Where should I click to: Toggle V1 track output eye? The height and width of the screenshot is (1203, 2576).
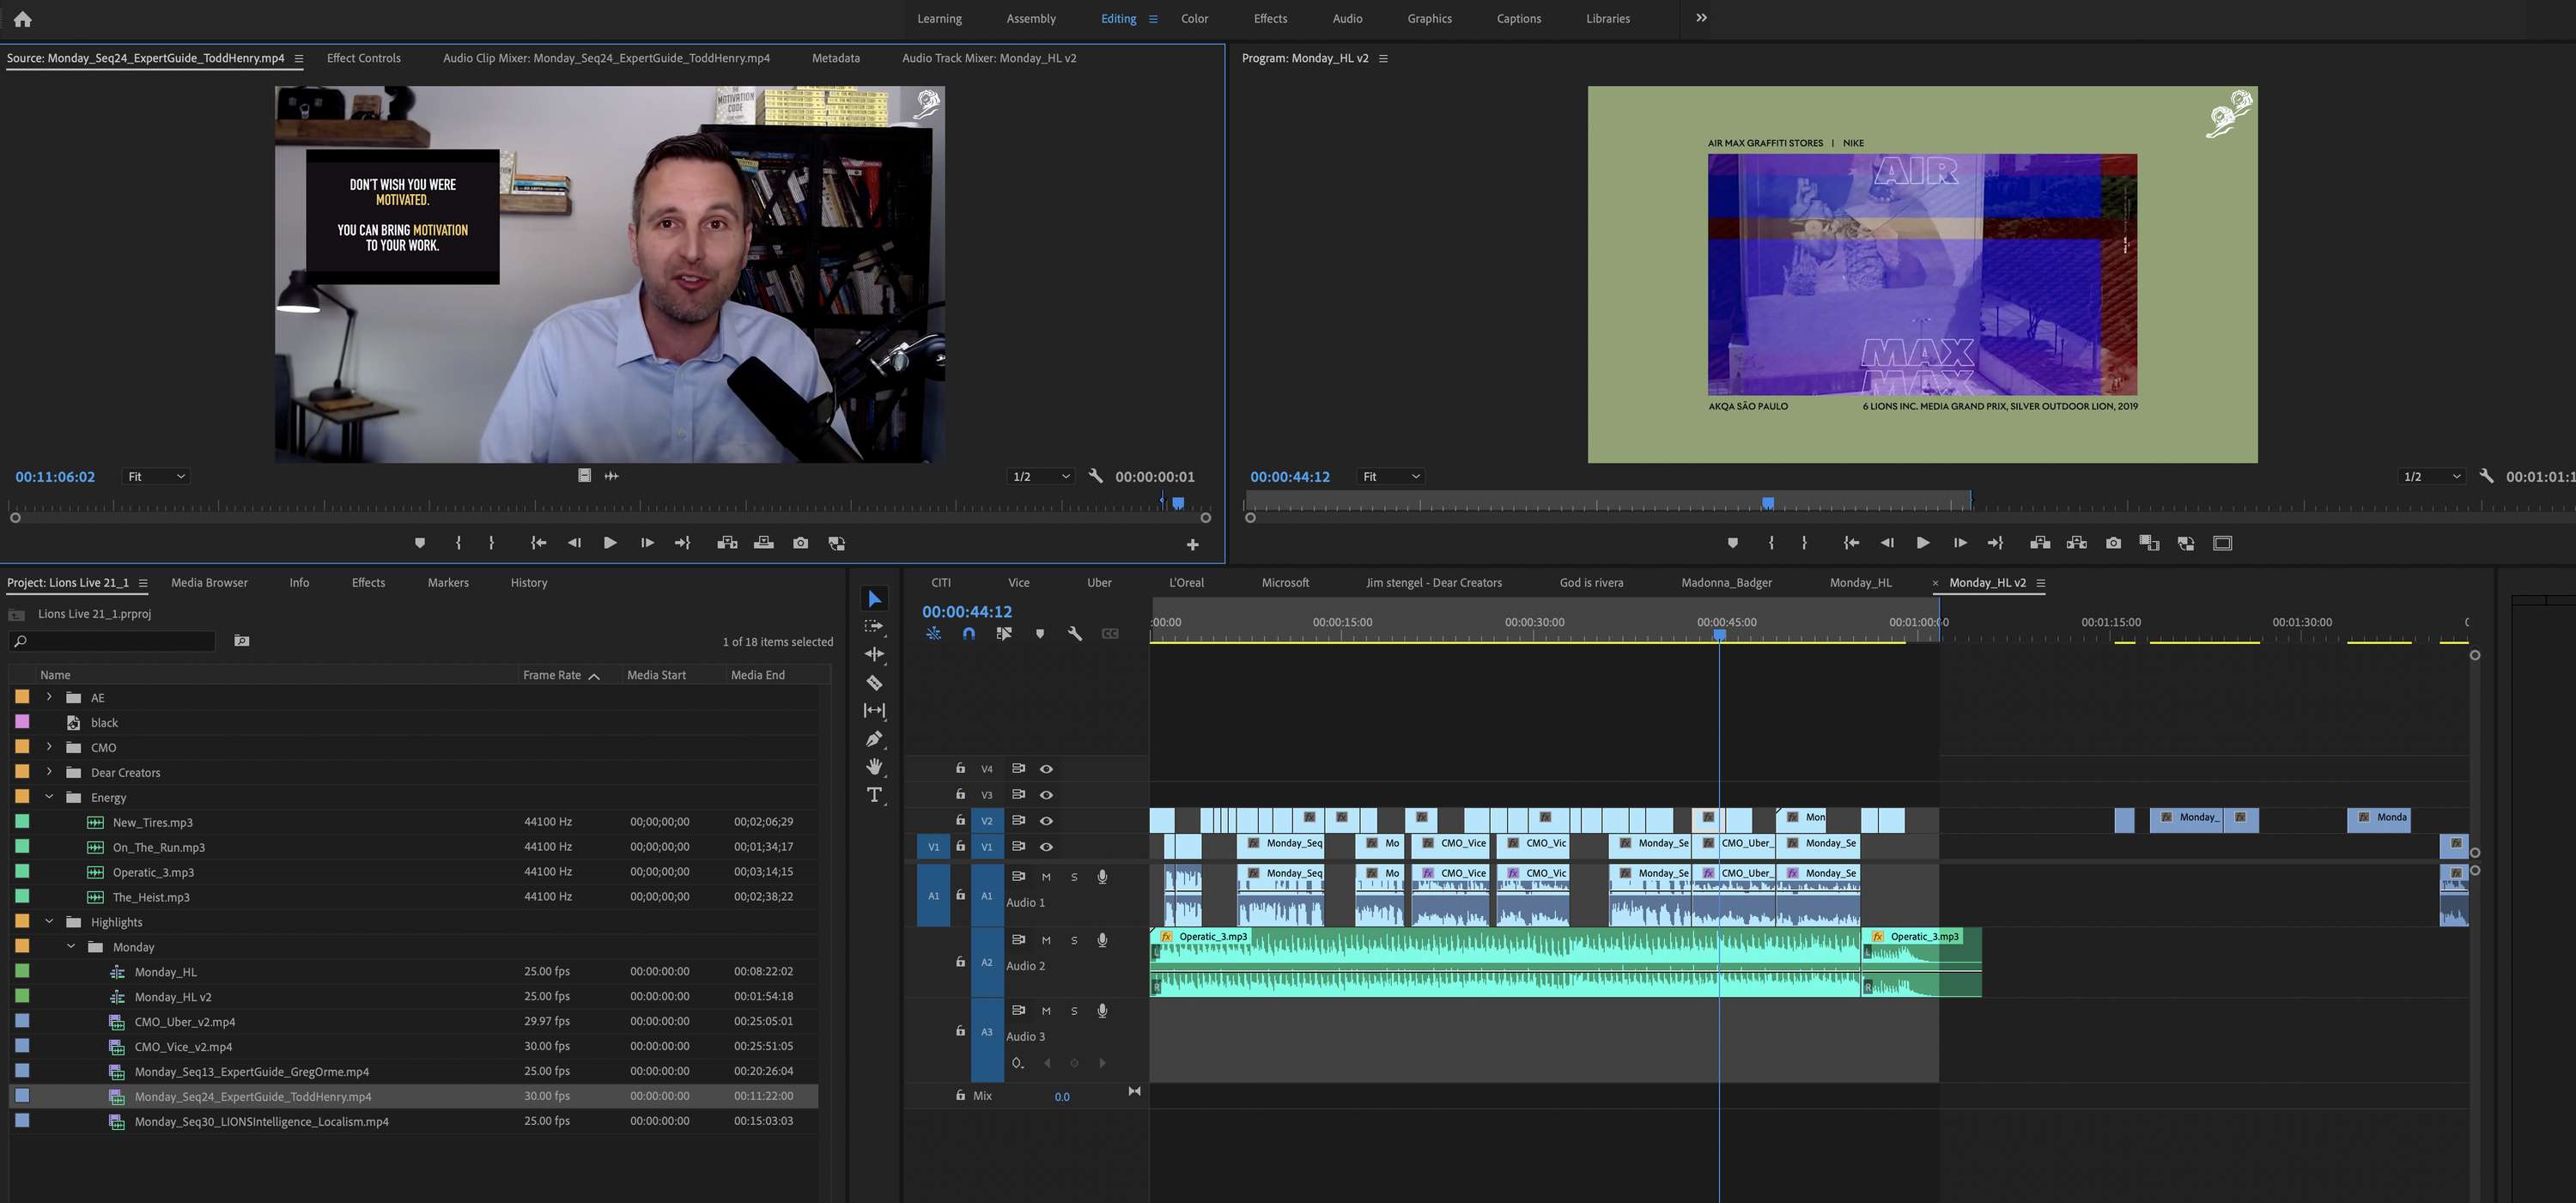point(1046,847)
